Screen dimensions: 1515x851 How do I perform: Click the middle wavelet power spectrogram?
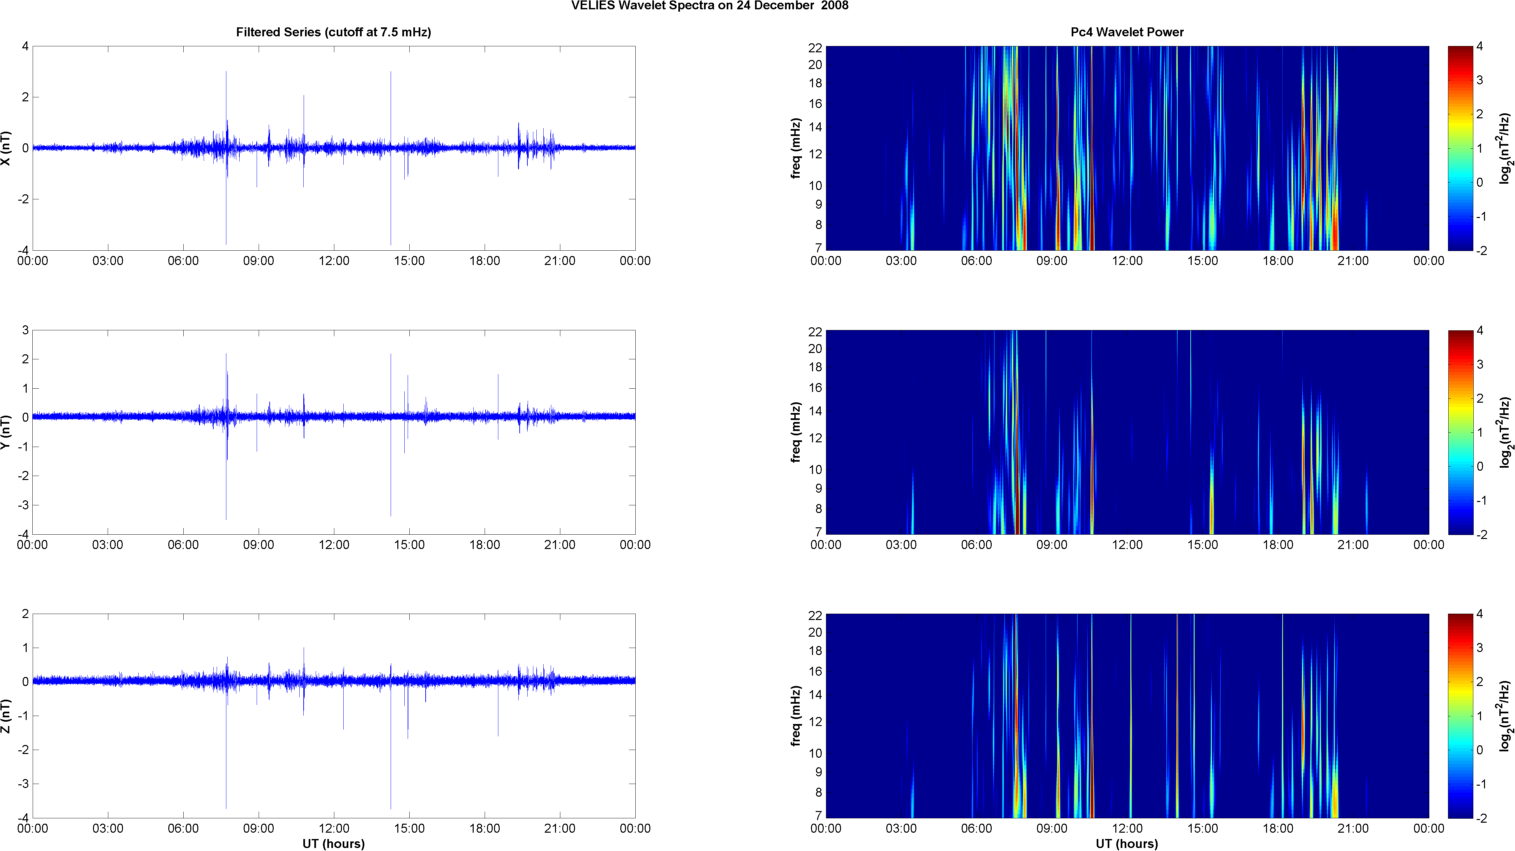click(1126, 432)
